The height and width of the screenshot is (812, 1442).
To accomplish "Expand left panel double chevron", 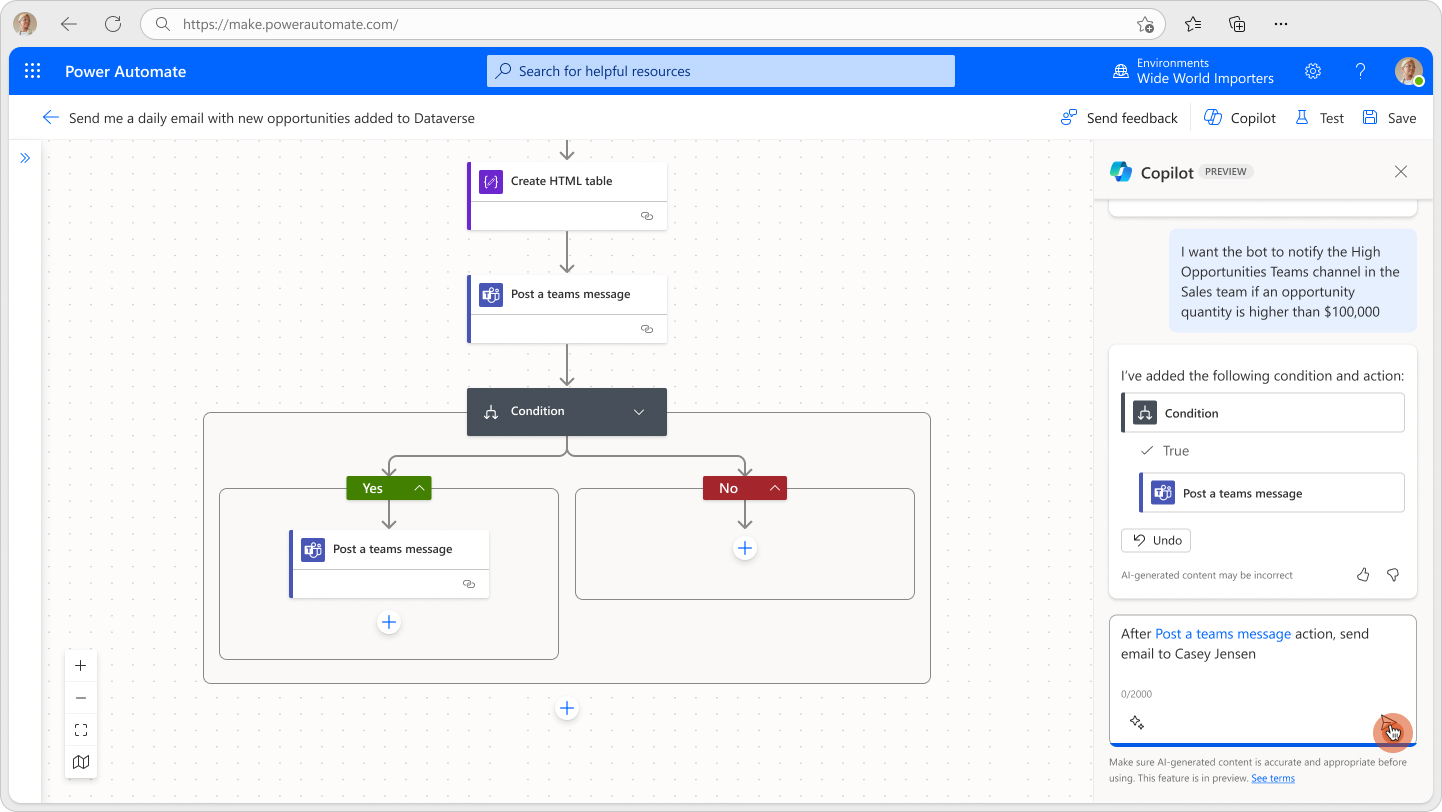I will pyautogui.click(x=25, y=158).
